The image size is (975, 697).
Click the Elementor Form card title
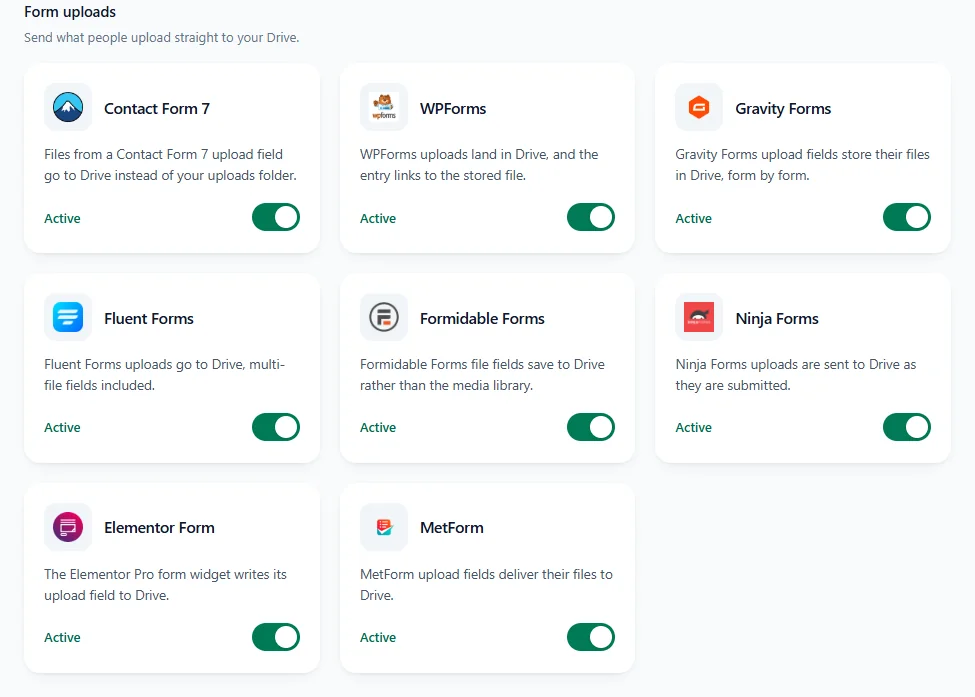[159, 528]
